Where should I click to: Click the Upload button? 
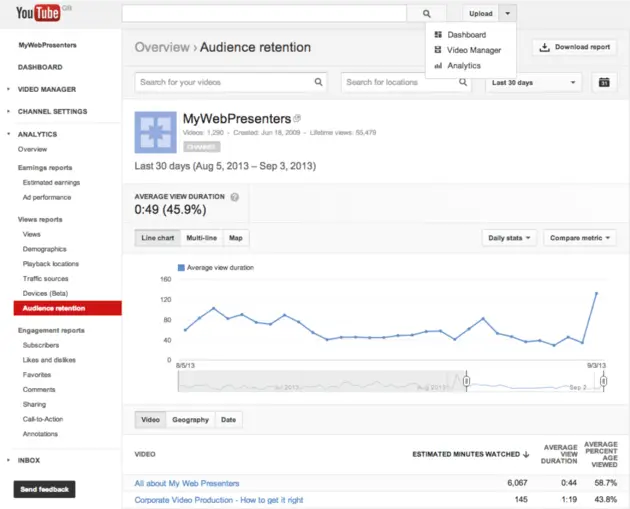tap(481, 14)
